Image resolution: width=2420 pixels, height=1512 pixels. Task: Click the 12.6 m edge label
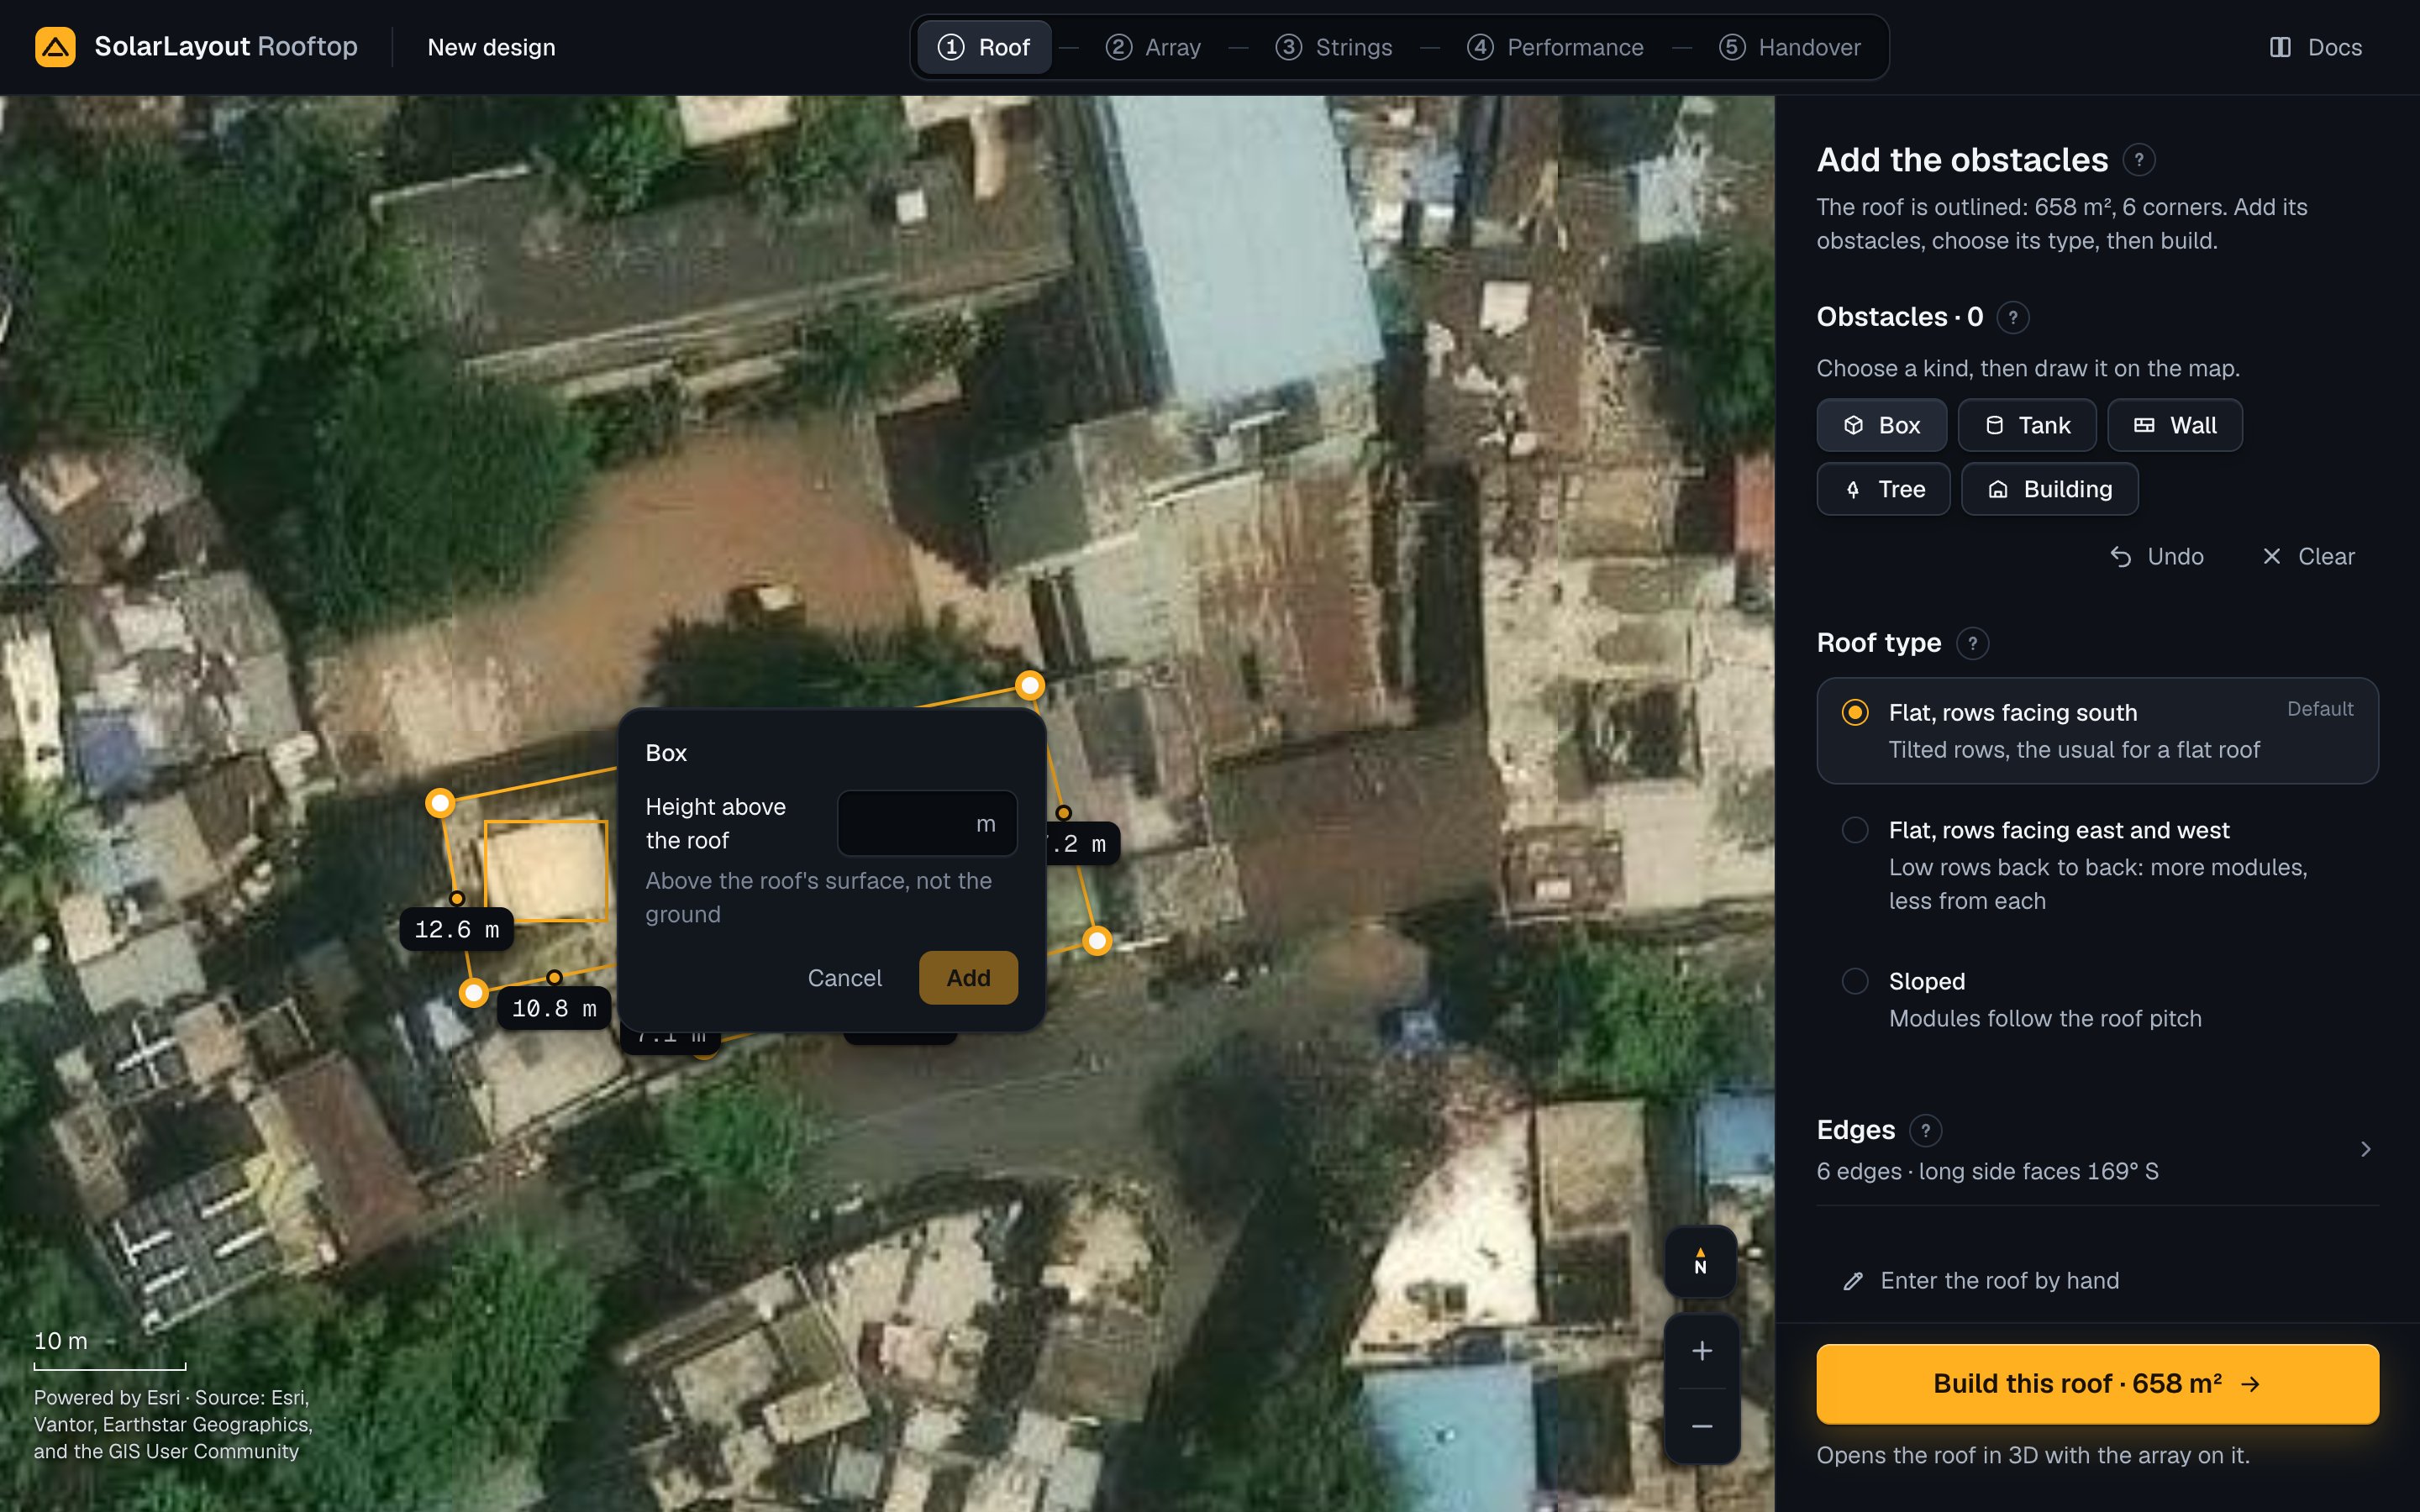click(x=457, y=930)
